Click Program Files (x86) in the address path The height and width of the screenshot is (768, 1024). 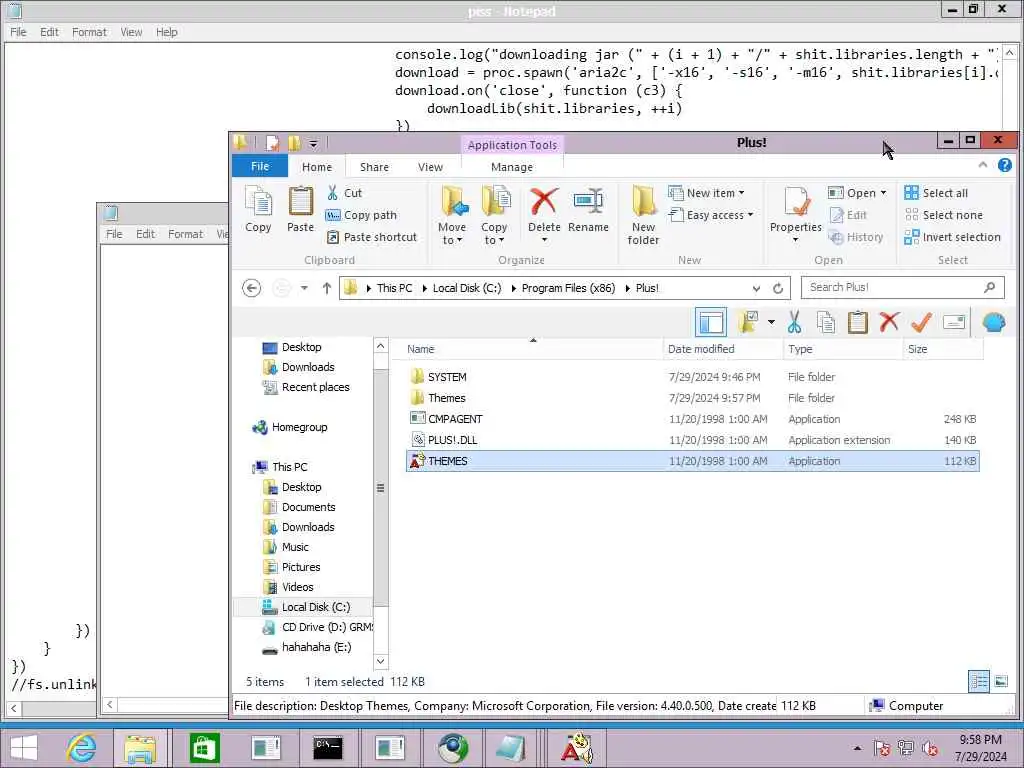click(x=568, y=288)
